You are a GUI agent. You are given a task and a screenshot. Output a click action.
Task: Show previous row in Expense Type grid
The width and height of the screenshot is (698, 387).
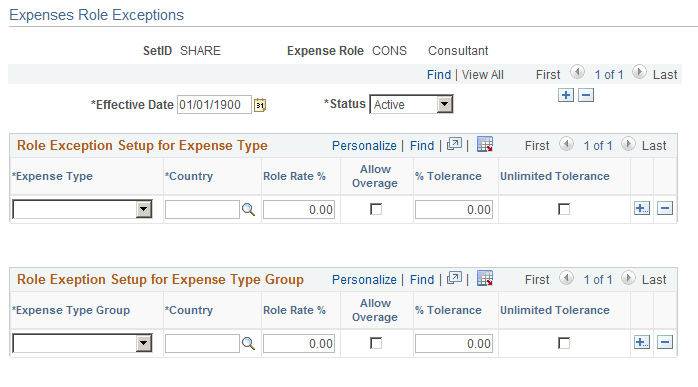pyautogui.click(x=566, y=143)
